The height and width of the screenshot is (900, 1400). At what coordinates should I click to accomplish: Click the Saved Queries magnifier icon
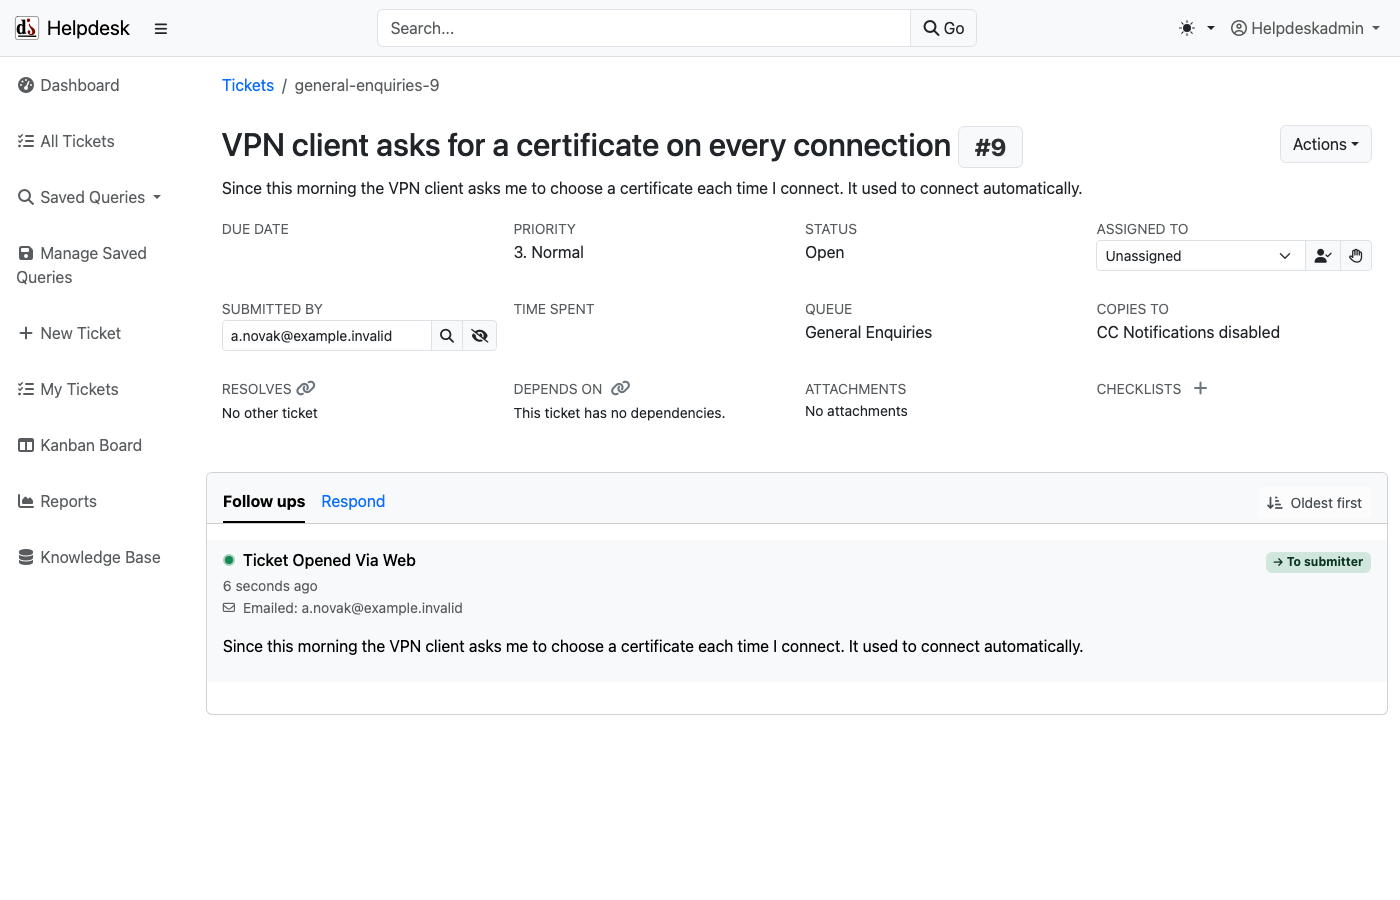(26, 197)
